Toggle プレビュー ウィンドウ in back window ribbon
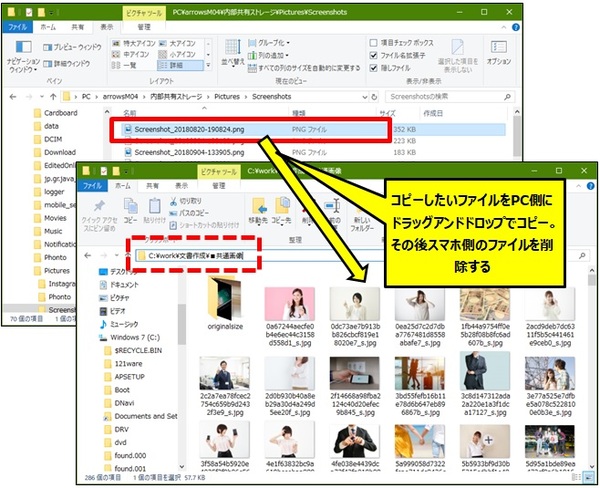Screen dimensions: 600x488 tap(72, 47)
